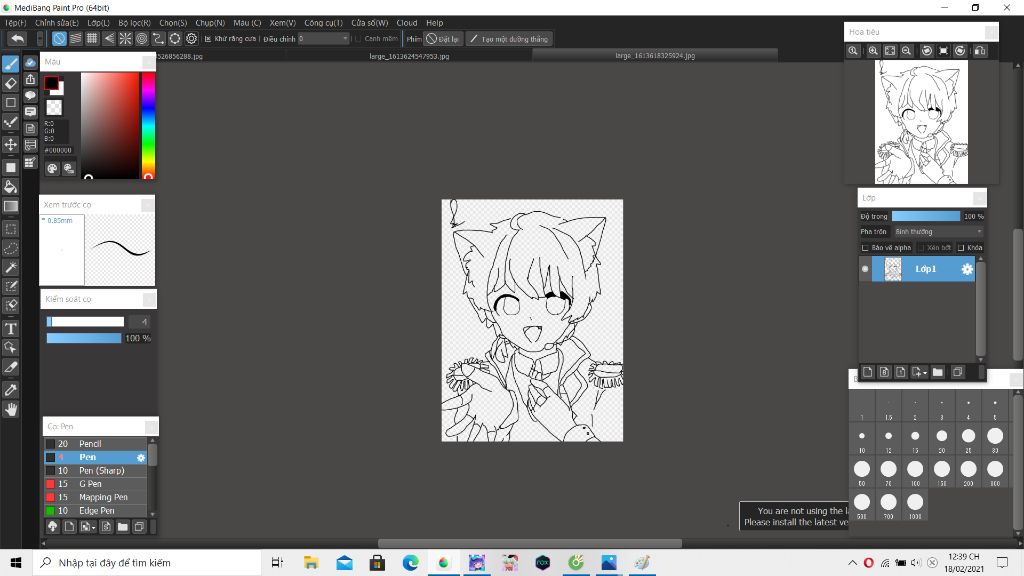Screen dimensions: 1024x576
Task: Enable the Bảo vệ alpha checkbox
Action: click(865, 248)
